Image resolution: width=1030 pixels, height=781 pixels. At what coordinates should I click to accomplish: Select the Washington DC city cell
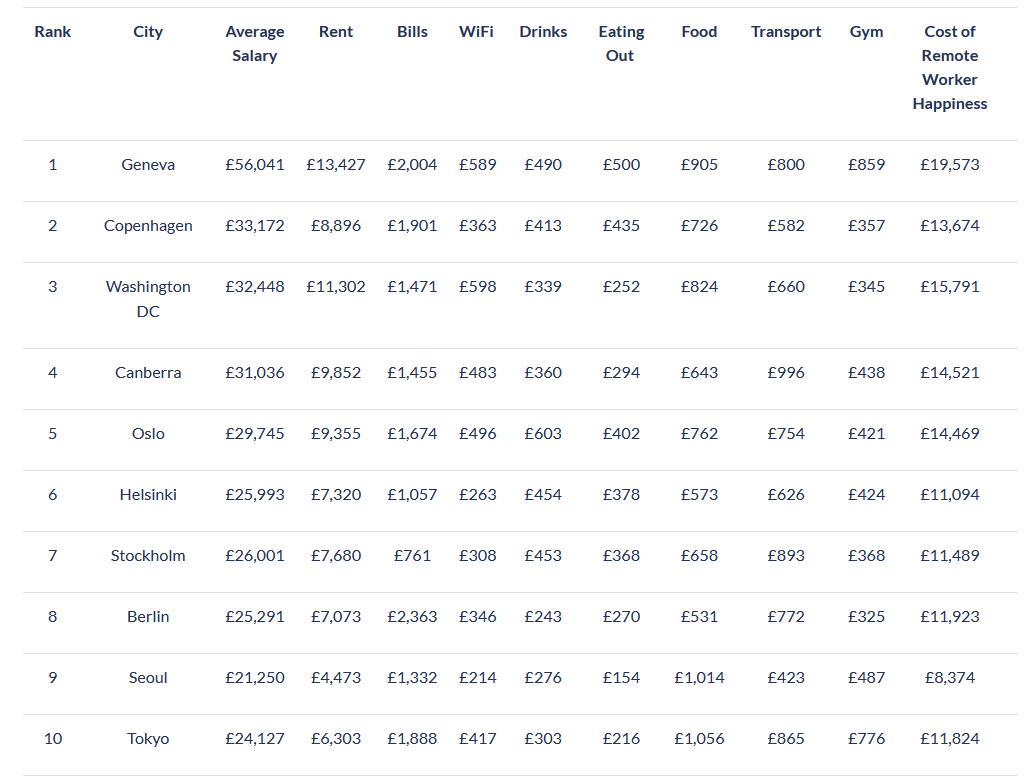point(148,299)
